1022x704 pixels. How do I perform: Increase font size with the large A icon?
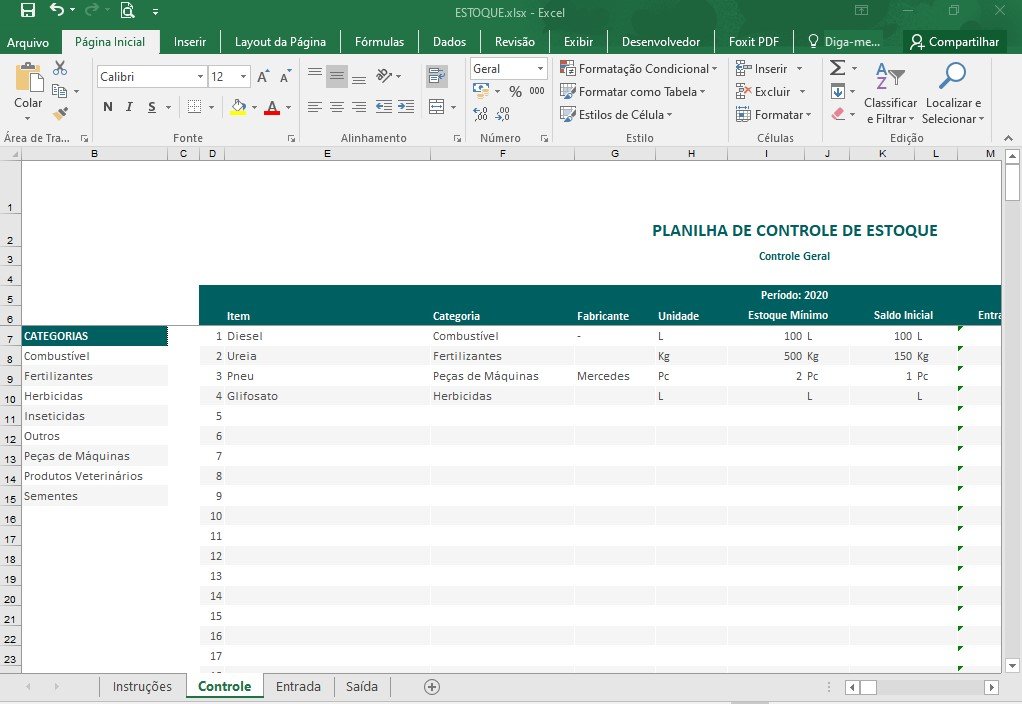click(263, 77)
